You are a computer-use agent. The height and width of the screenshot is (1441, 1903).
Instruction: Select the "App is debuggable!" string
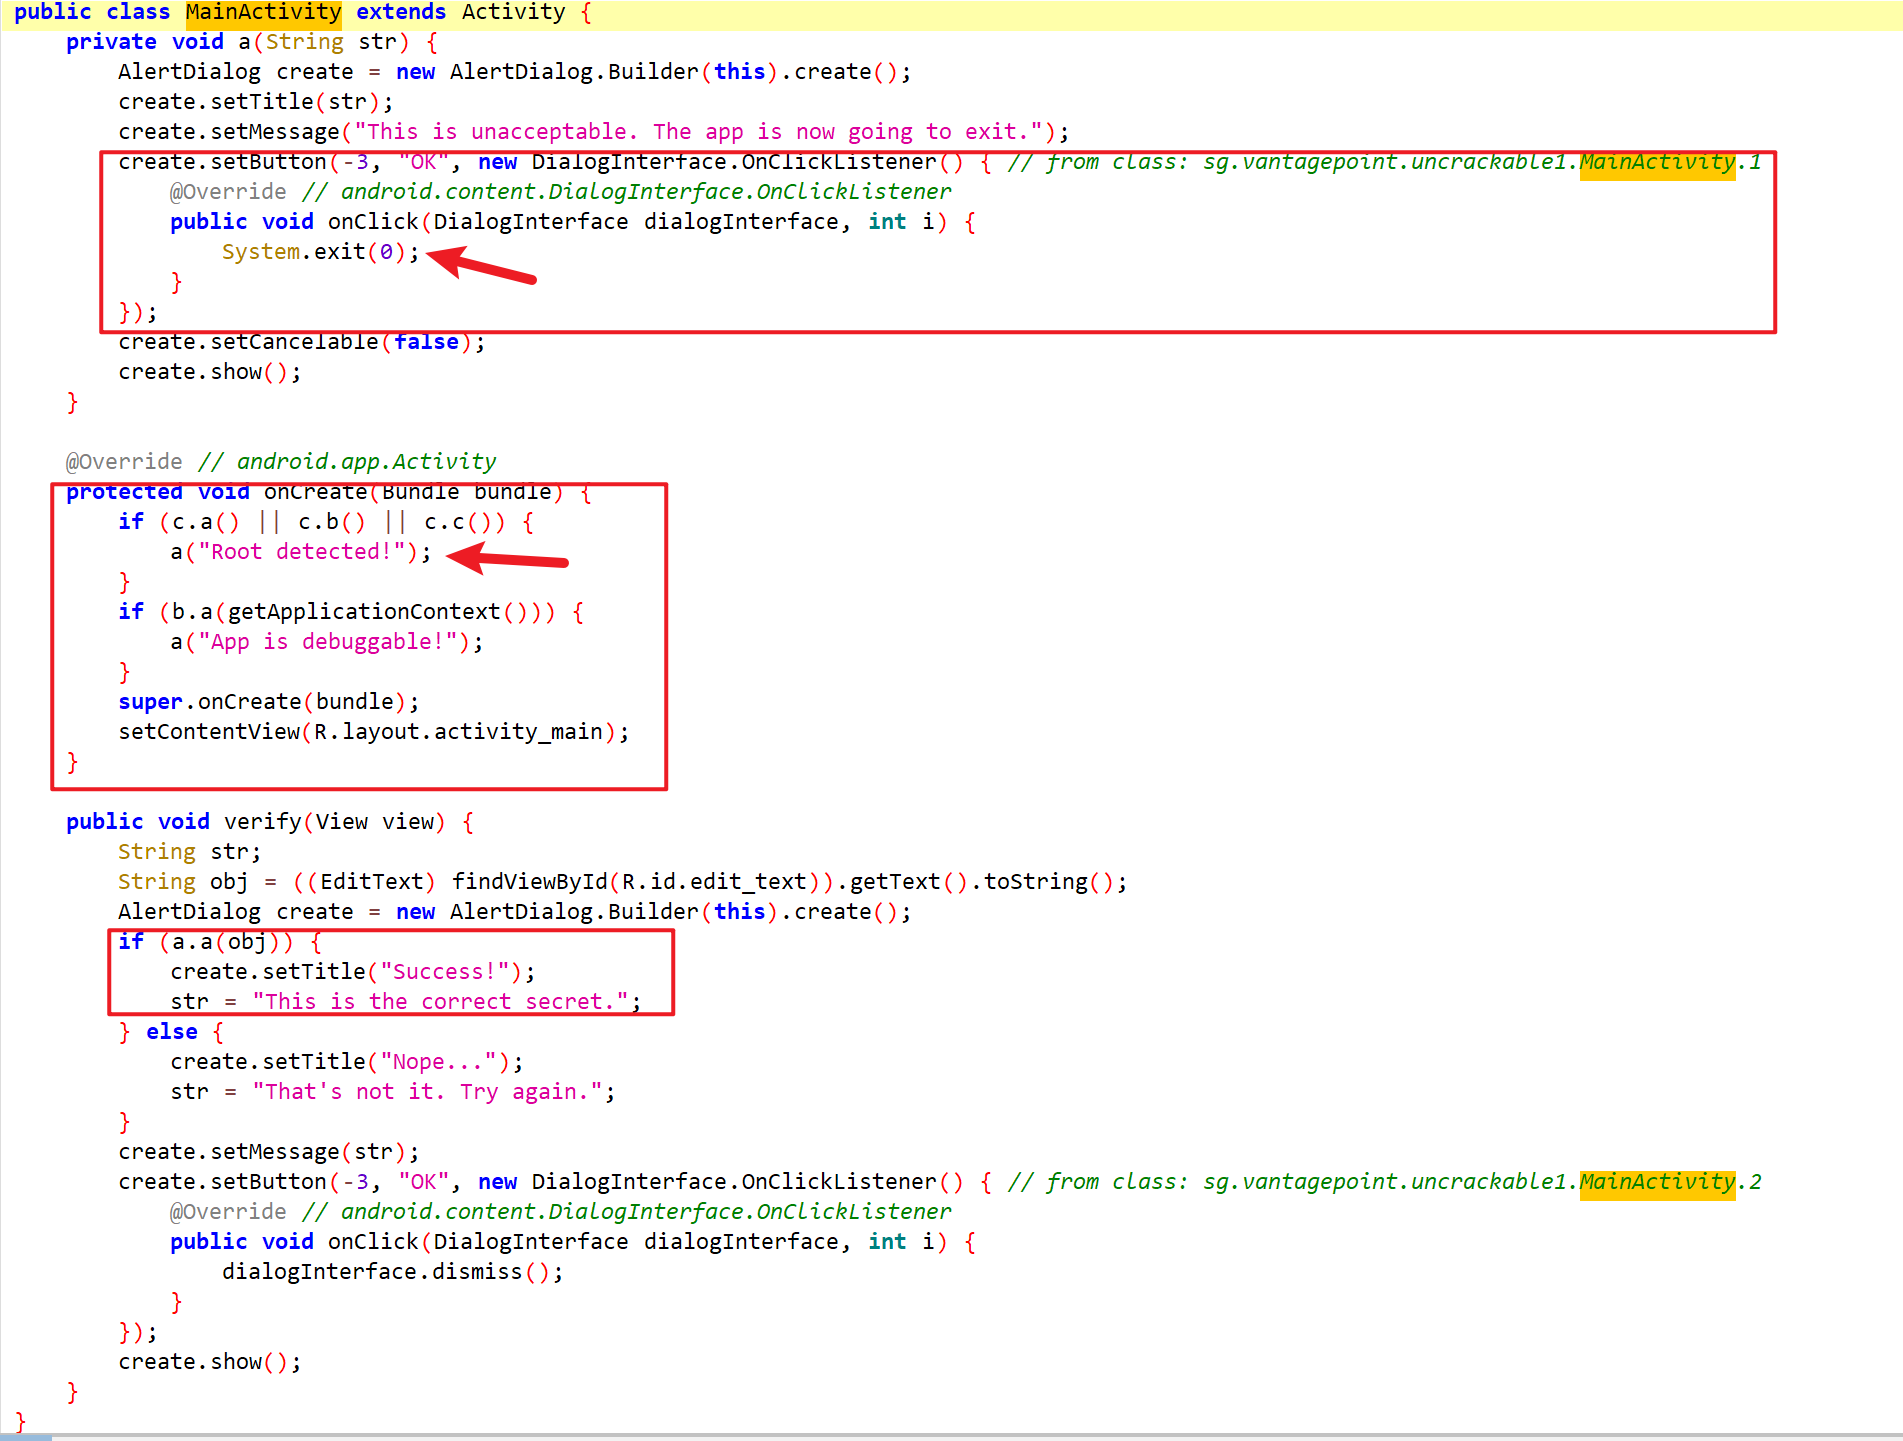[x=334, y=642]
